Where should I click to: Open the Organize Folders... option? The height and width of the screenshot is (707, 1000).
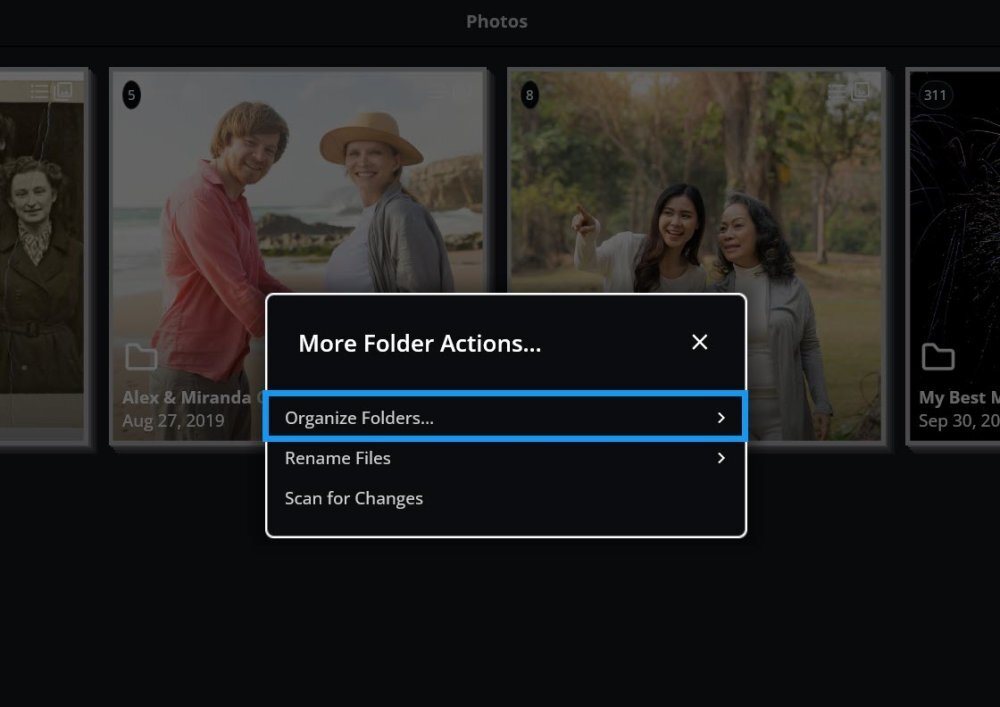tap(360, 418)
